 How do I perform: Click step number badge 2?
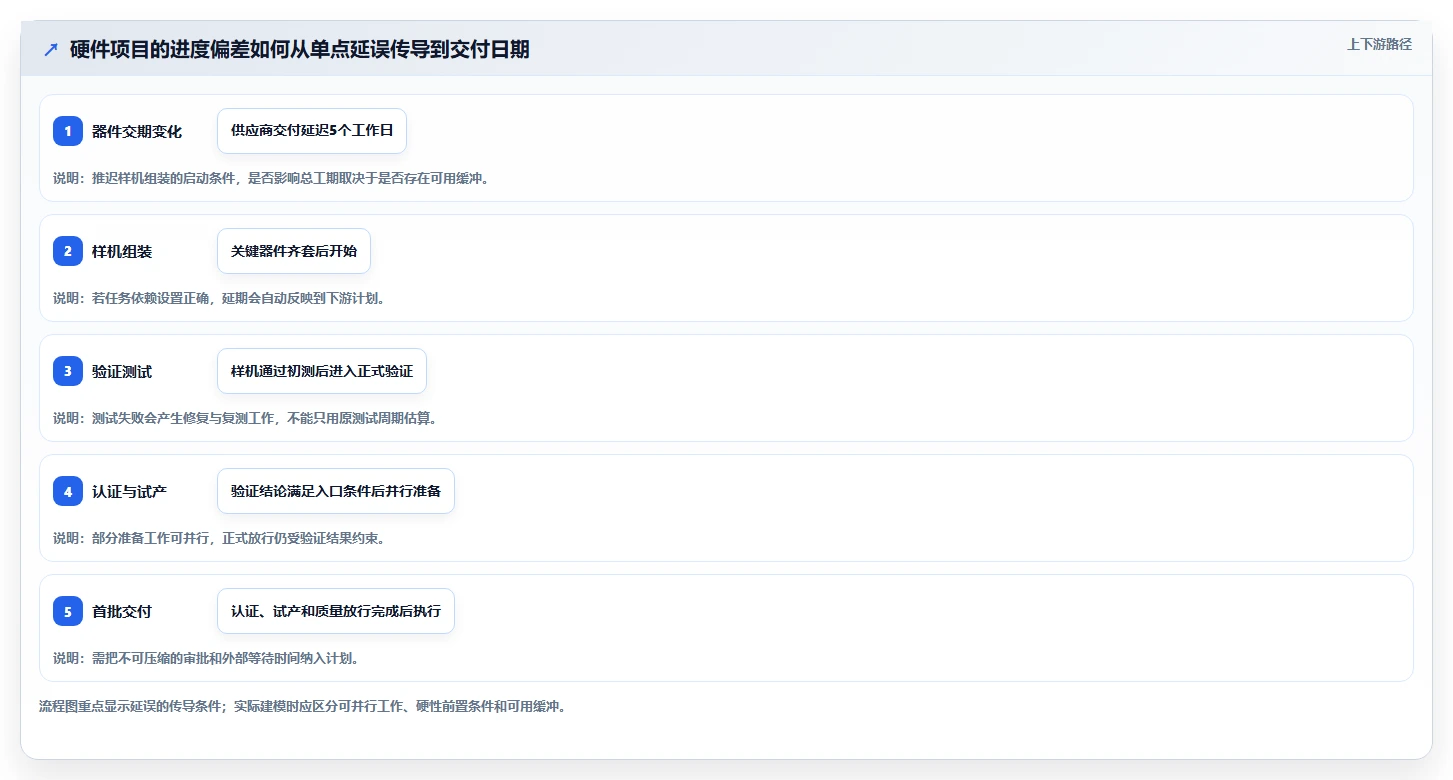click(68, 251)
